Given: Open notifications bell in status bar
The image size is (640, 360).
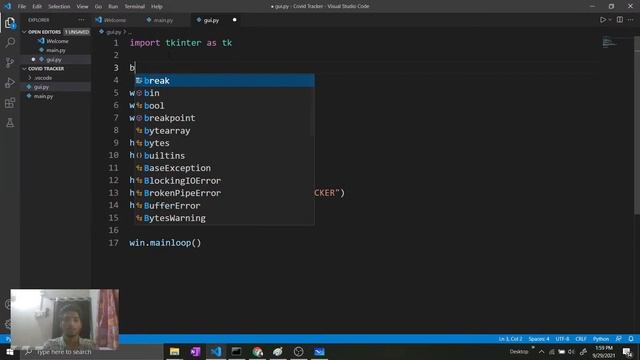Looking at the screenshot, I should coord(631,339).
